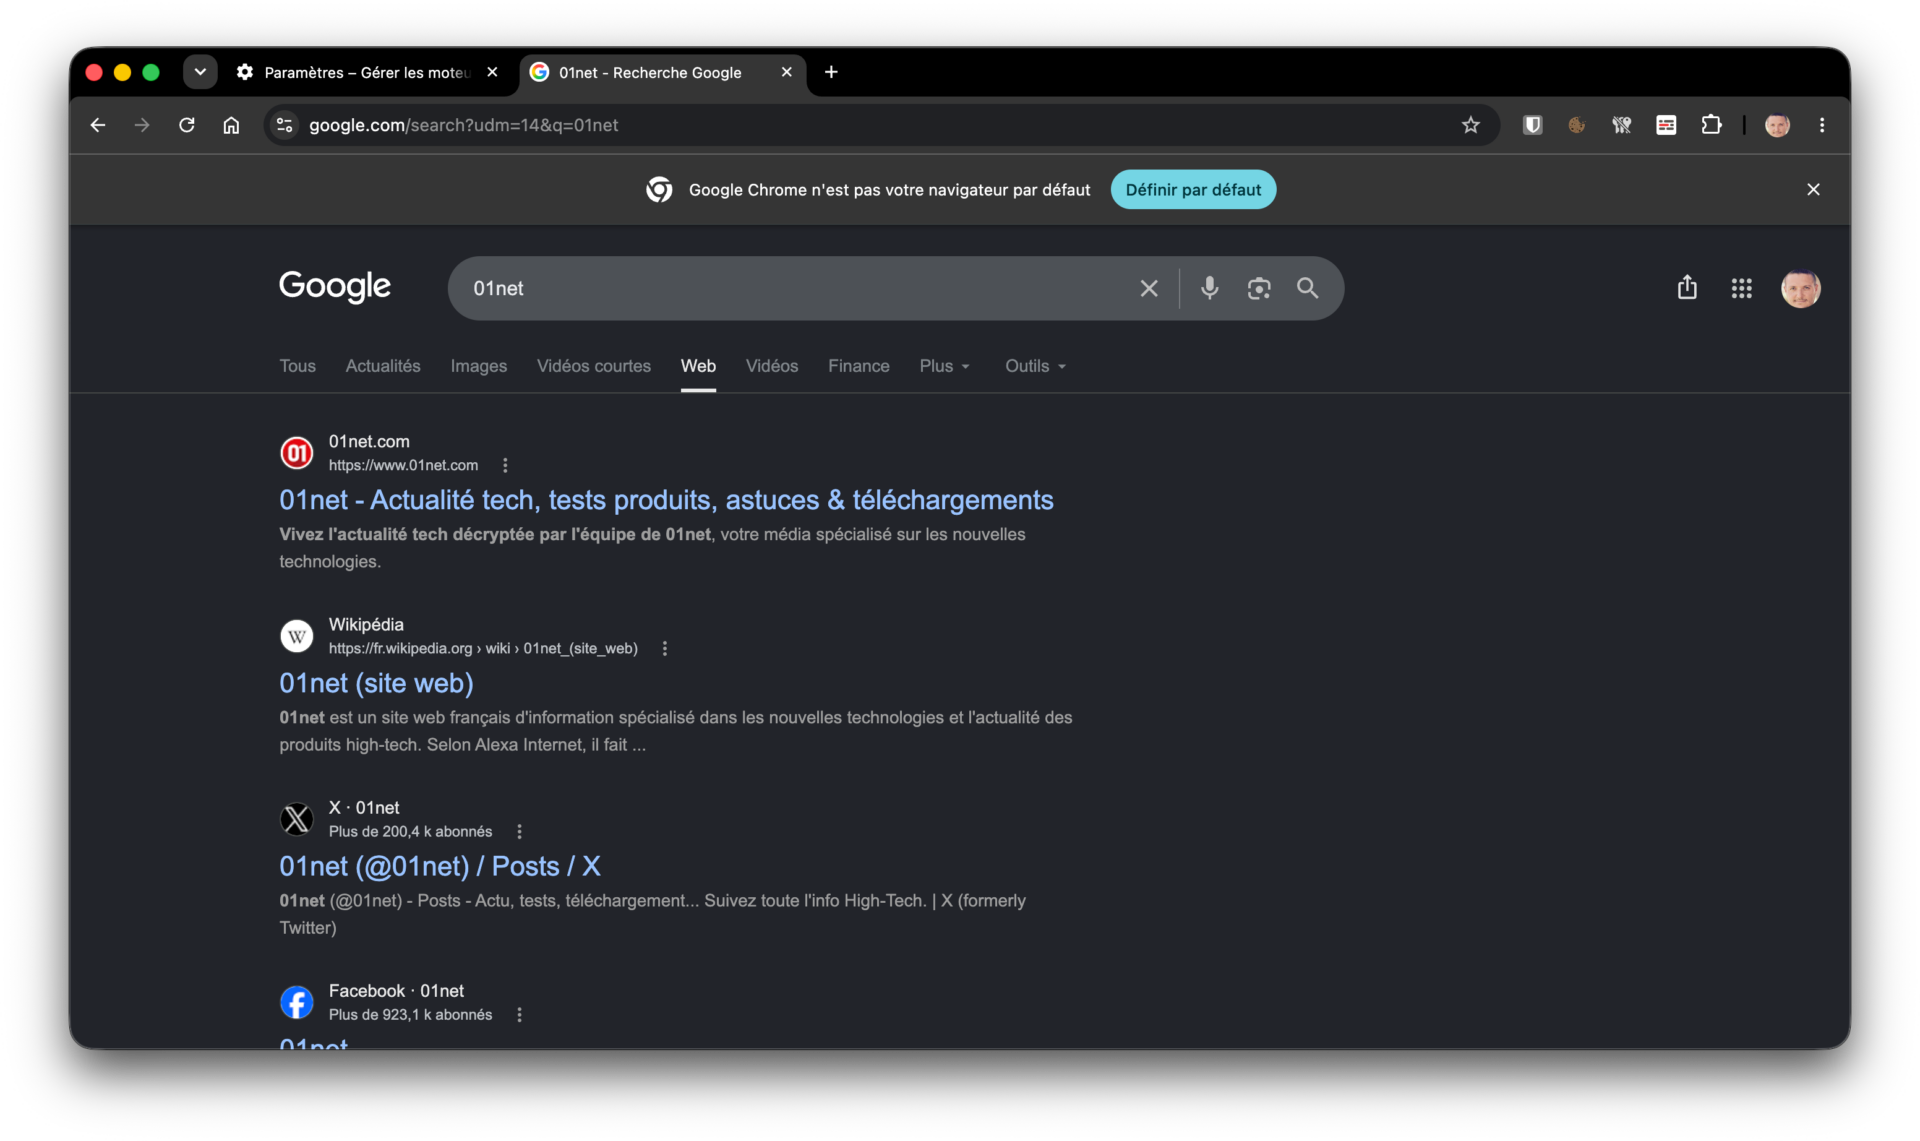Select the Web search filter
The width and height of the screenshot is (1920, 1141).
pos(698,366)
